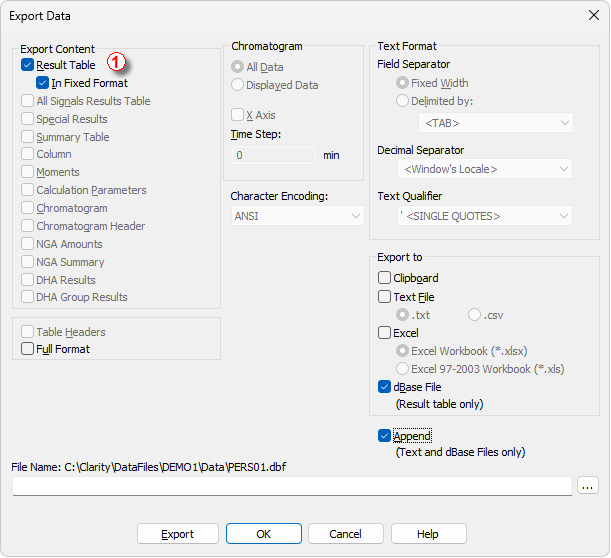Expand the Decimal Separator dropdown
The image size is (611, 558).
[485, 169]
